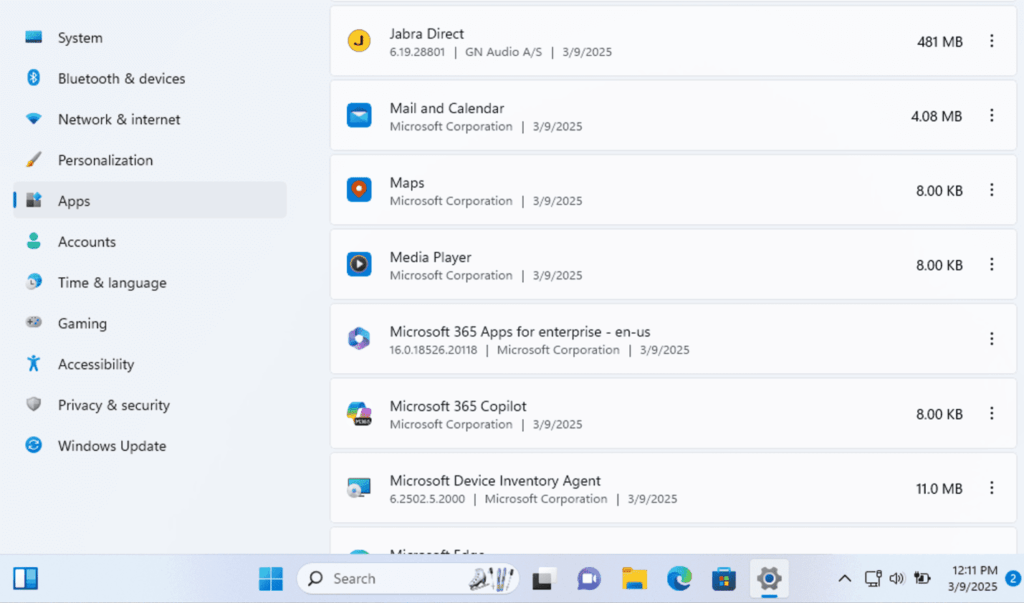Open Accessibility settings
This screenshot has width=1024, height=603.
pos(95,364)
